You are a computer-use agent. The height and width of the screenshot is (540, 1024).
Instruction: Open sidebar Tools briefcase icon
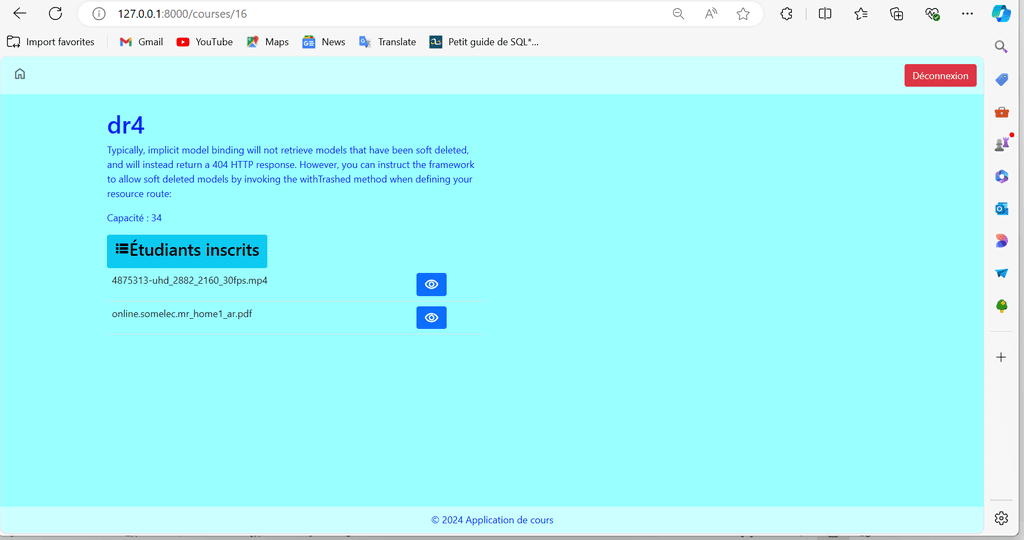click(x=1002, y=112)
